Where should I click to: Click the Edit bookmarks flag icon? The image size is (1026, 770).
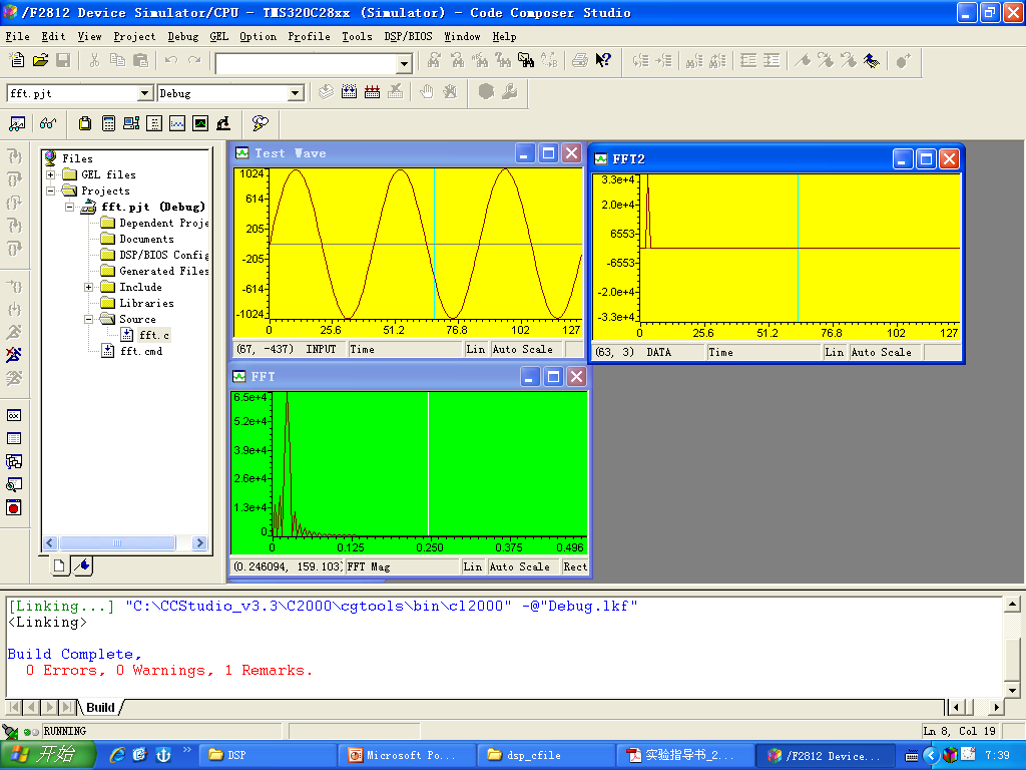pyautogui.click(x=871, y=61)
